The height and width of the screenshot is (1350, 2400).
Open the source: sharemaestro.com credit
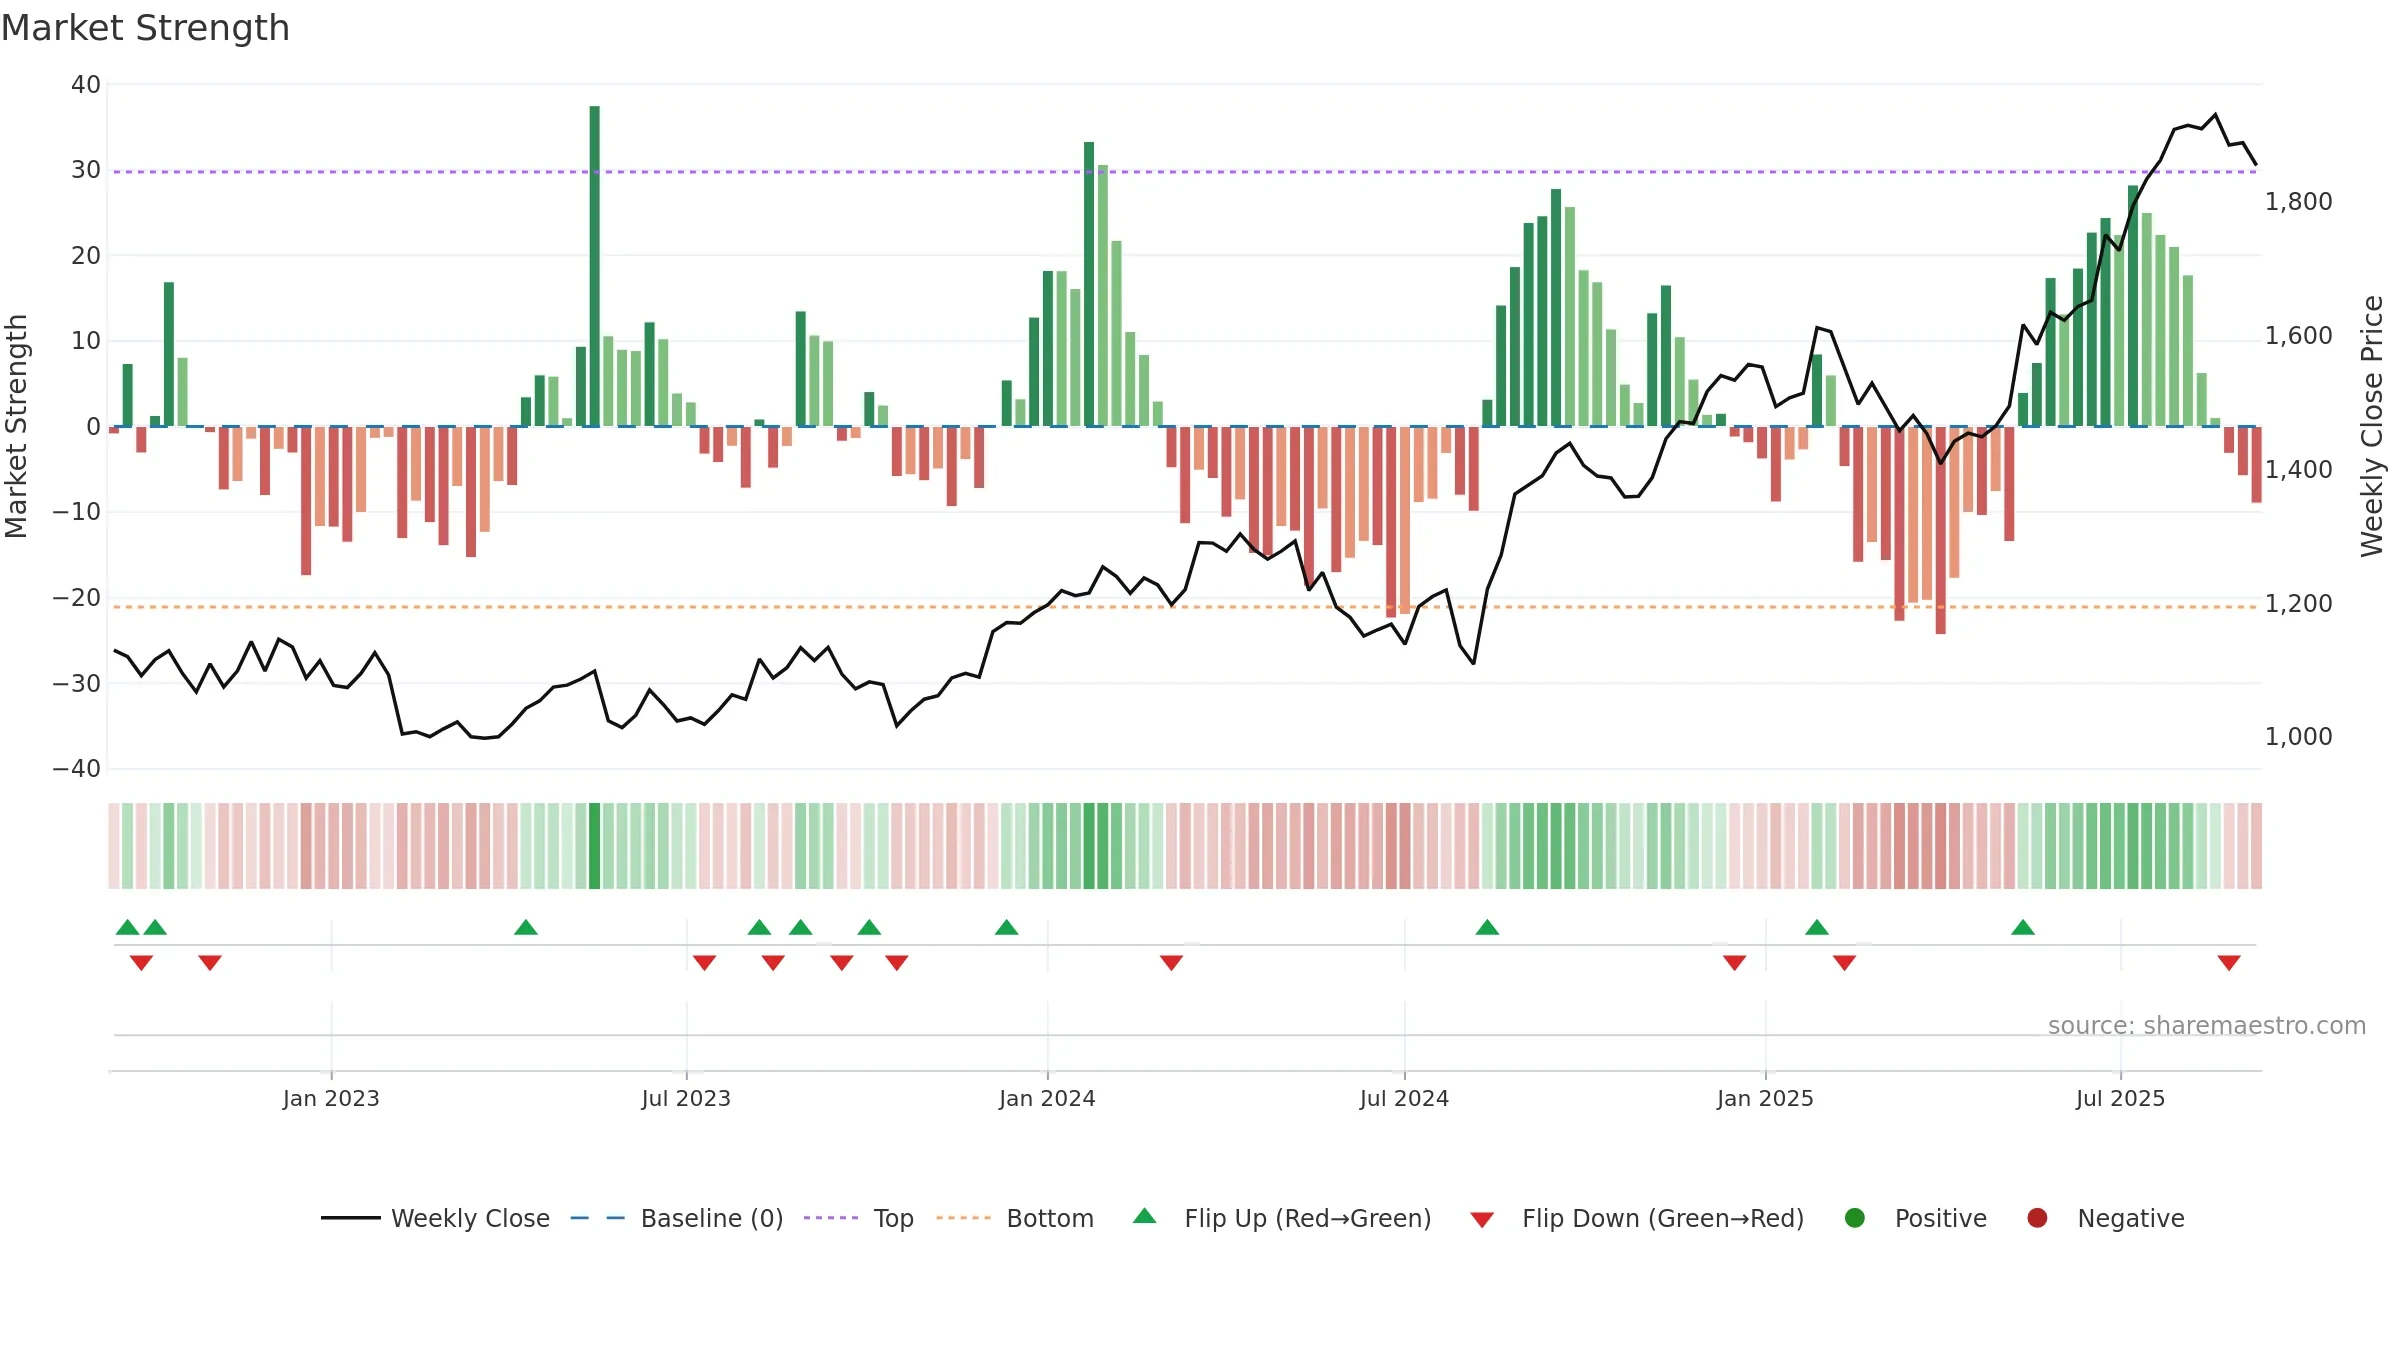click(x=2207, y=1026)
